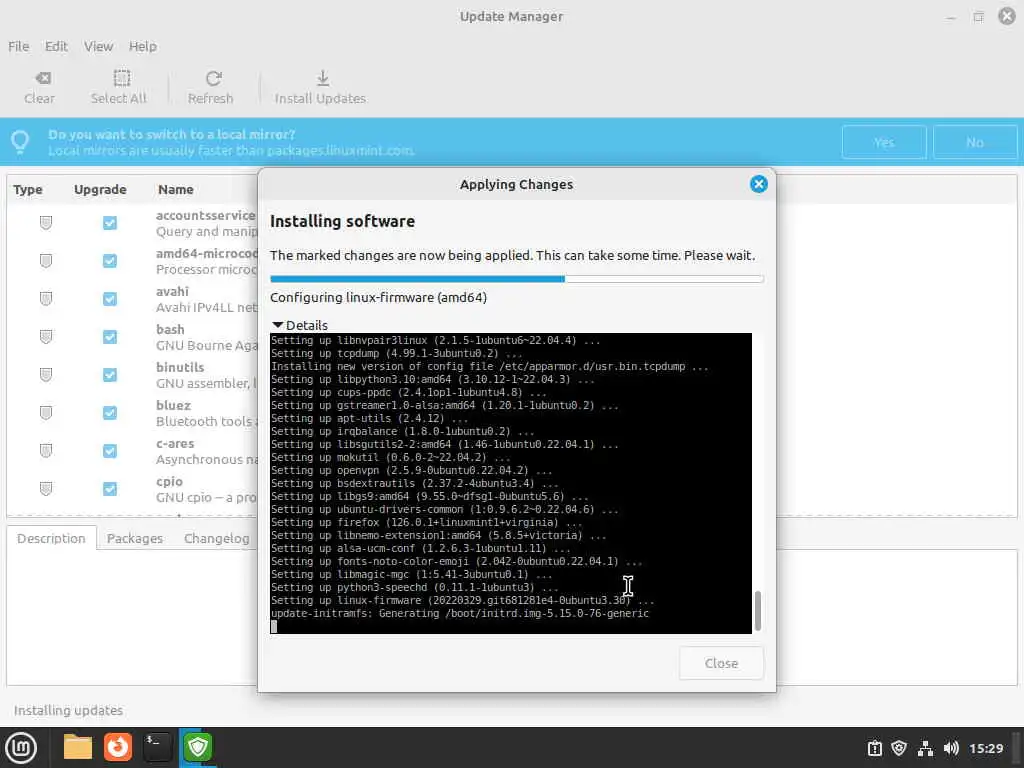
Task: Sort the list by the Type column header
Action: (x=27, y=189)
